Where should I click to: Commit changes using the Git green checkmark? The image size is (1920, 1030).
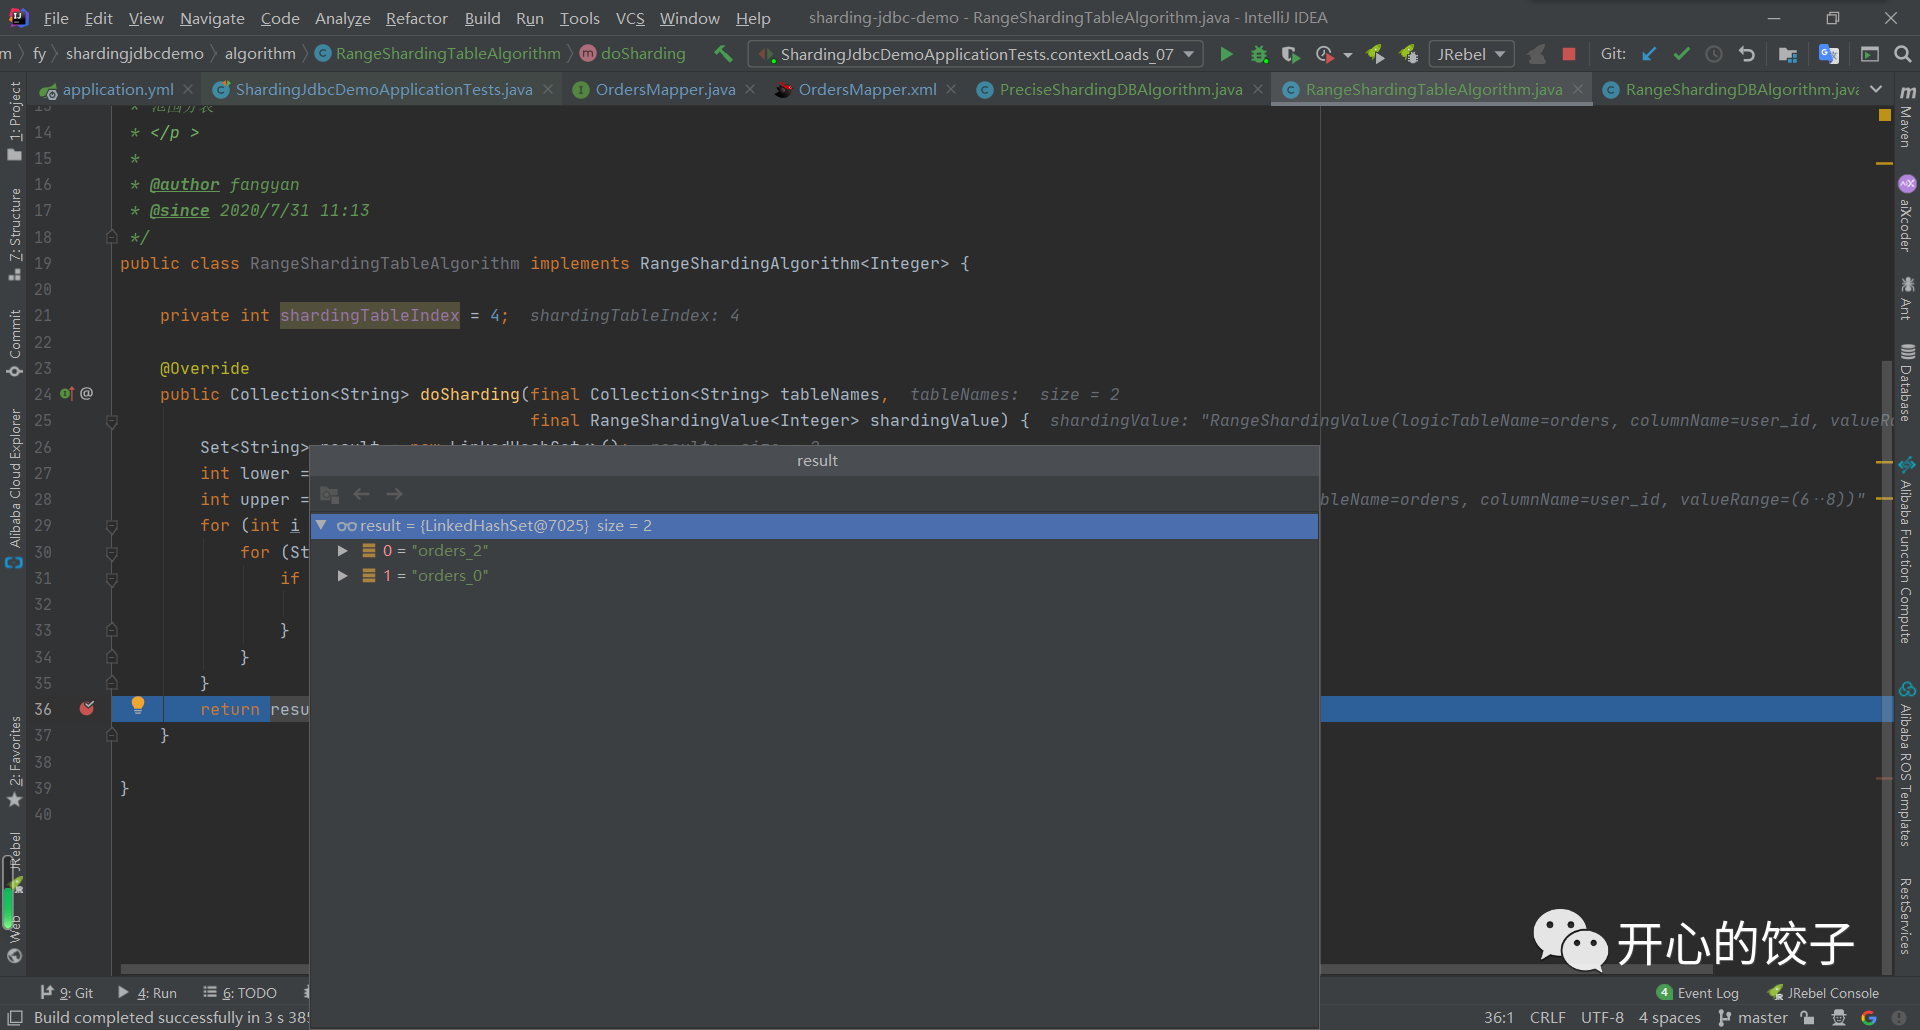1682,54
